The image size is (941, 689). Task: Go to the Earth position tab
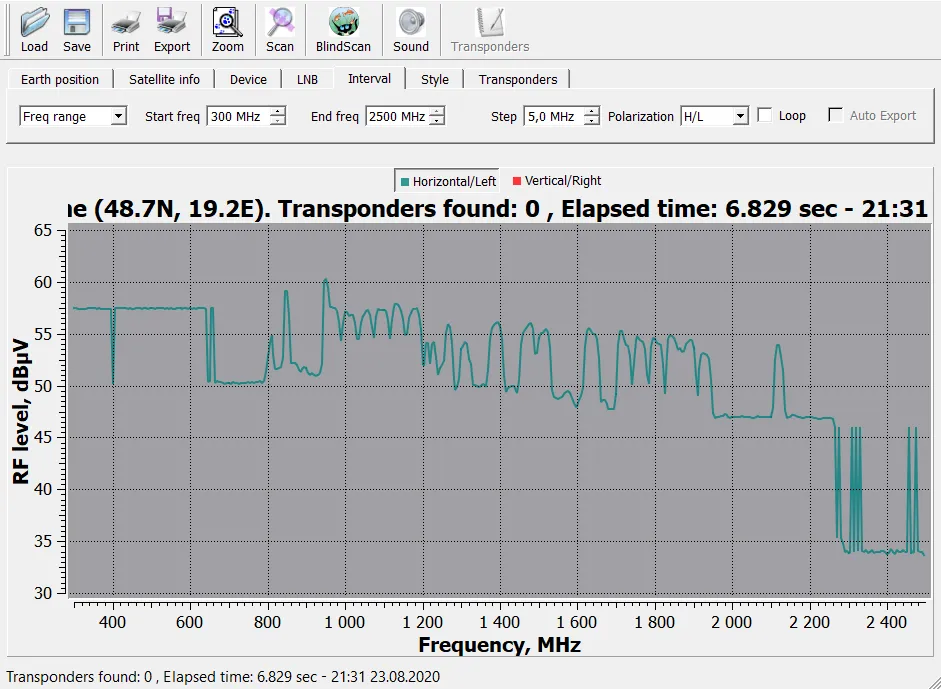tap(60, 80)
